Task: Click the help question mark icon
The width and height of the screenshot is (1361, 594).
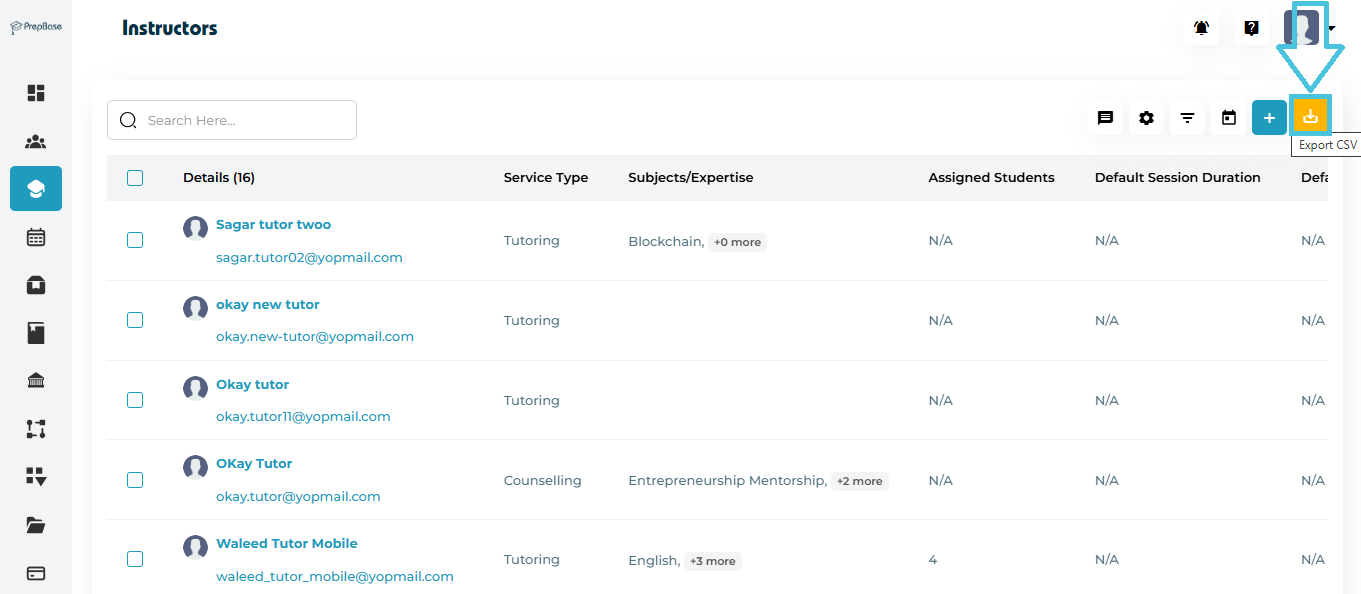Action: [x=1251, y=28]
